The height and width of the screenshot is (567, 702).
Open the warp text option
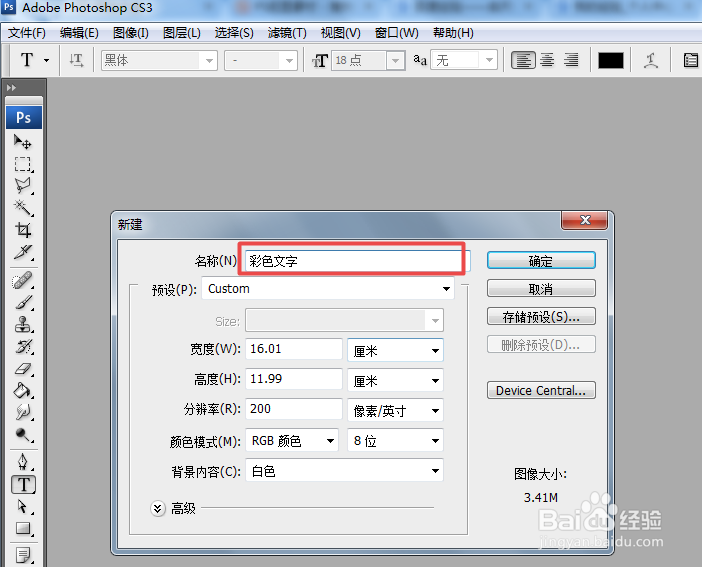[x=651, y=60]
